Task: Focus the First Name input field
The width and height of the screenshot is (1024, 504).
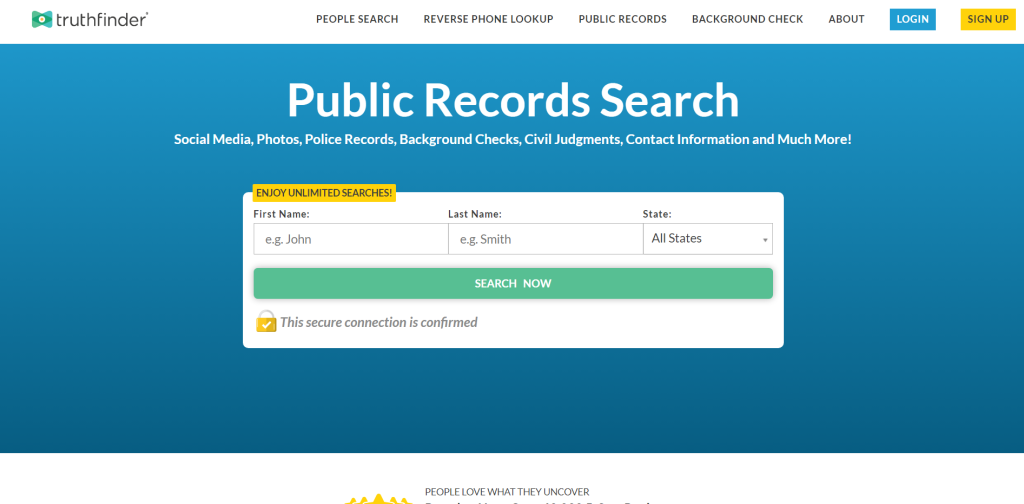Action: (x=350, y=239)
